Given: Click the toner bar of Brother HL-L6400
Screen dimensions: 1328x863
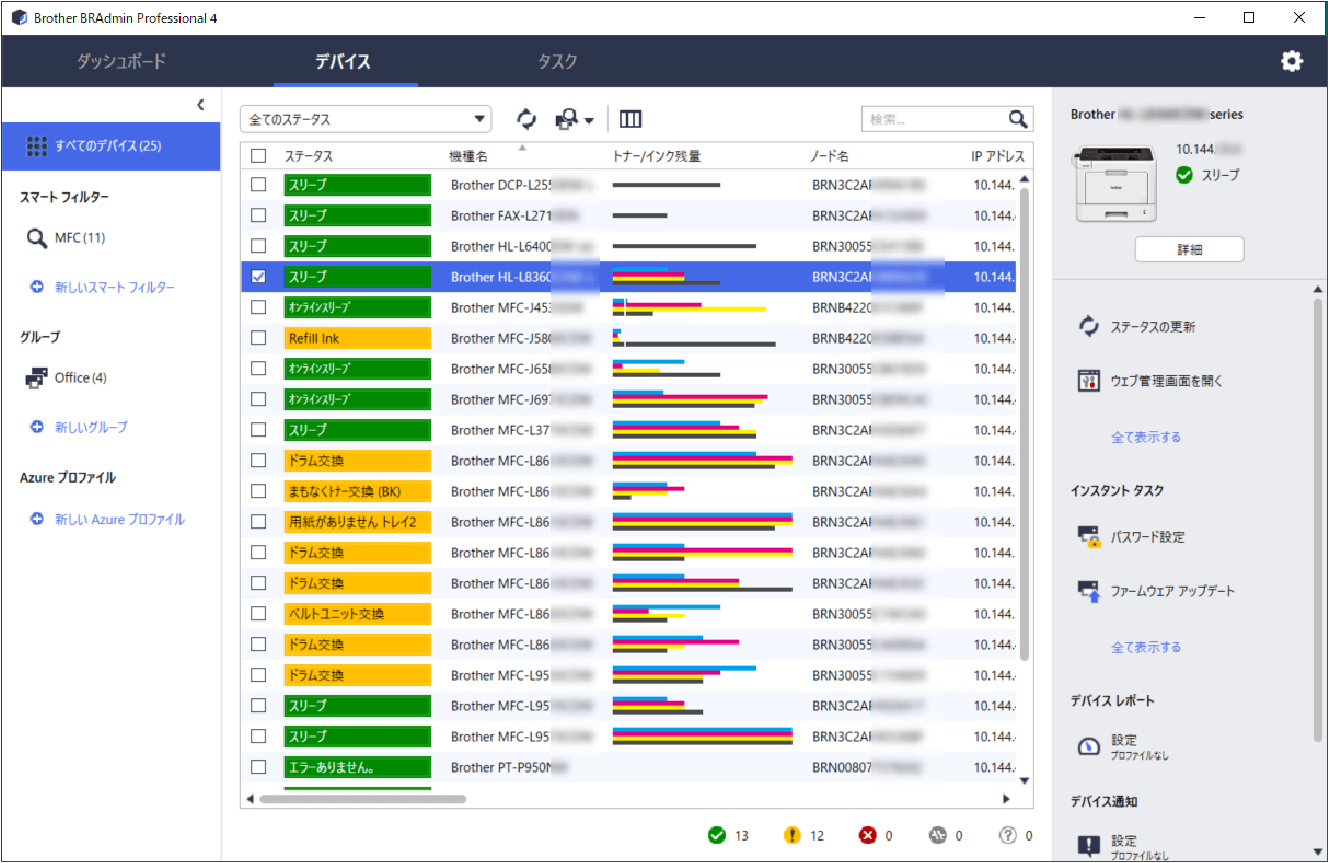Looking at the screenshot, I should 684,246.
